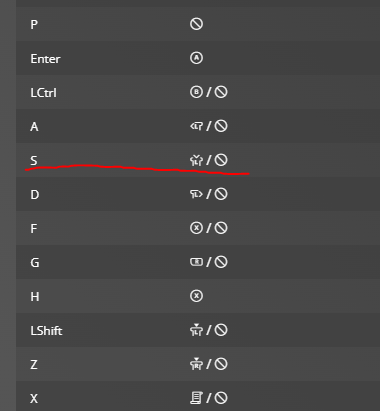The width and height of the screenshot is (380, 411).
Task: Click the Enter key binding label
Action: tap(45, 59)
